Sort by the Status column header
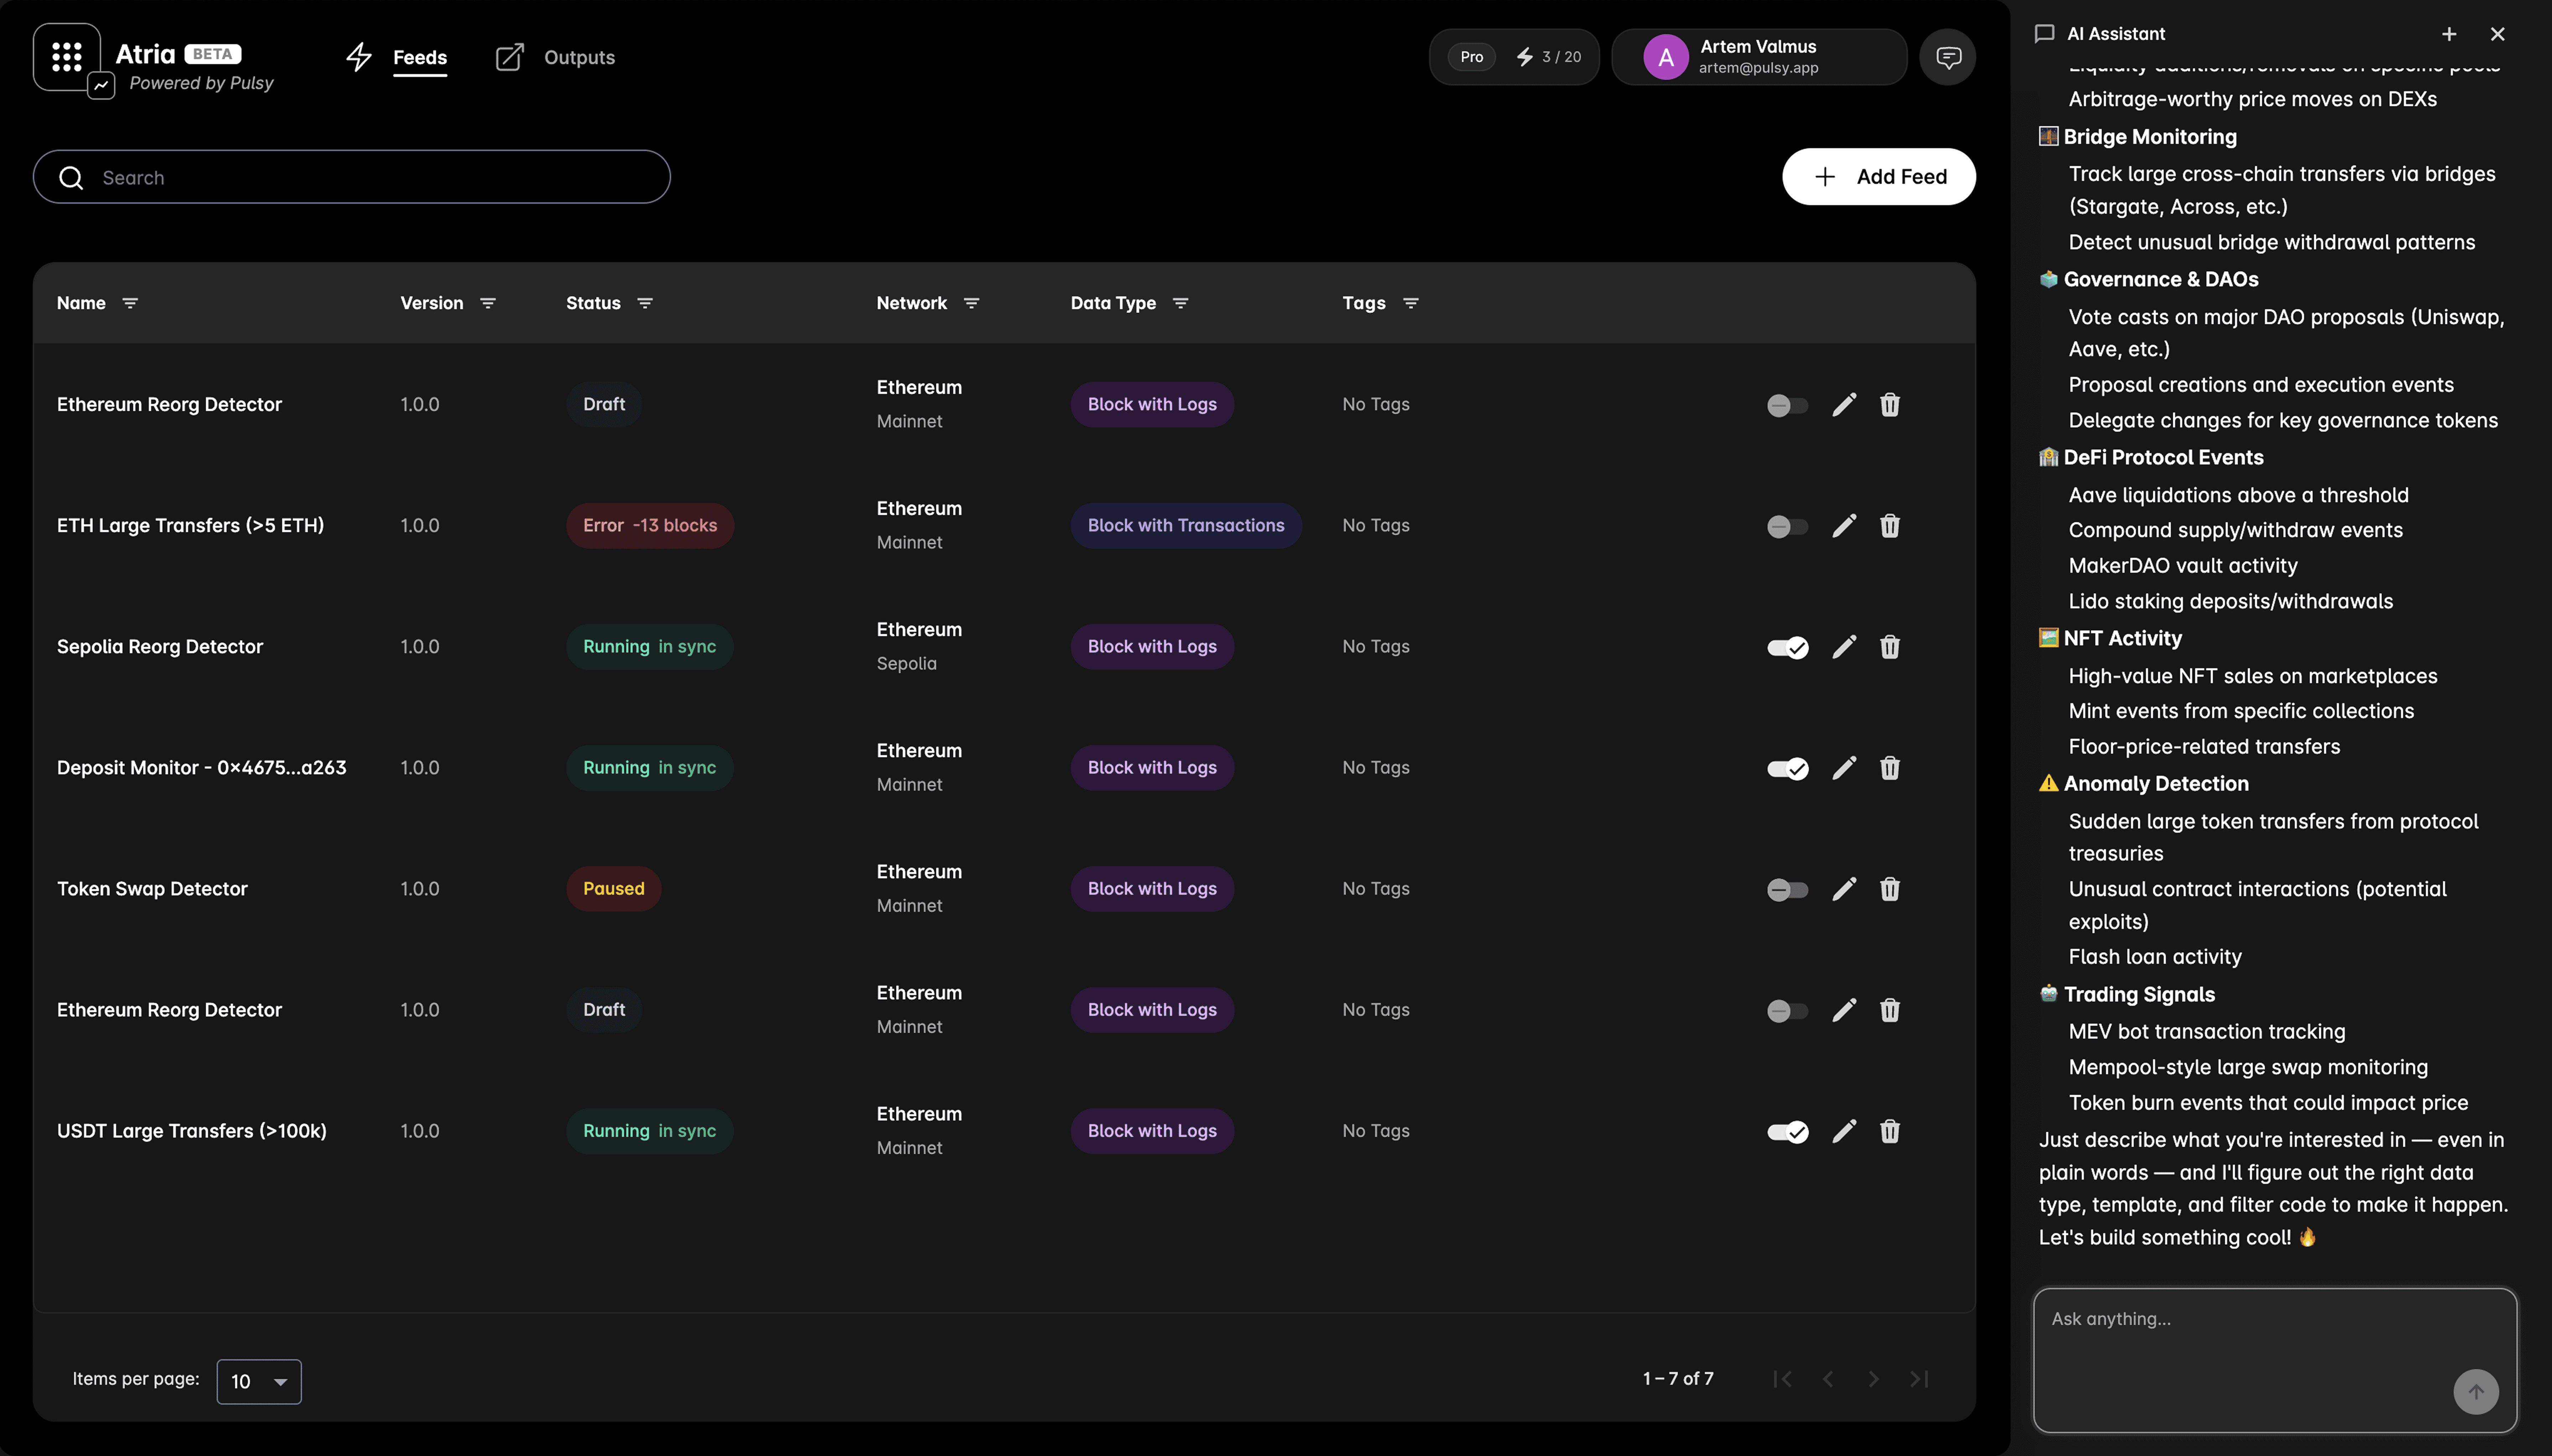Viewport: 2552px width, 1456px height. pos(593,303)
